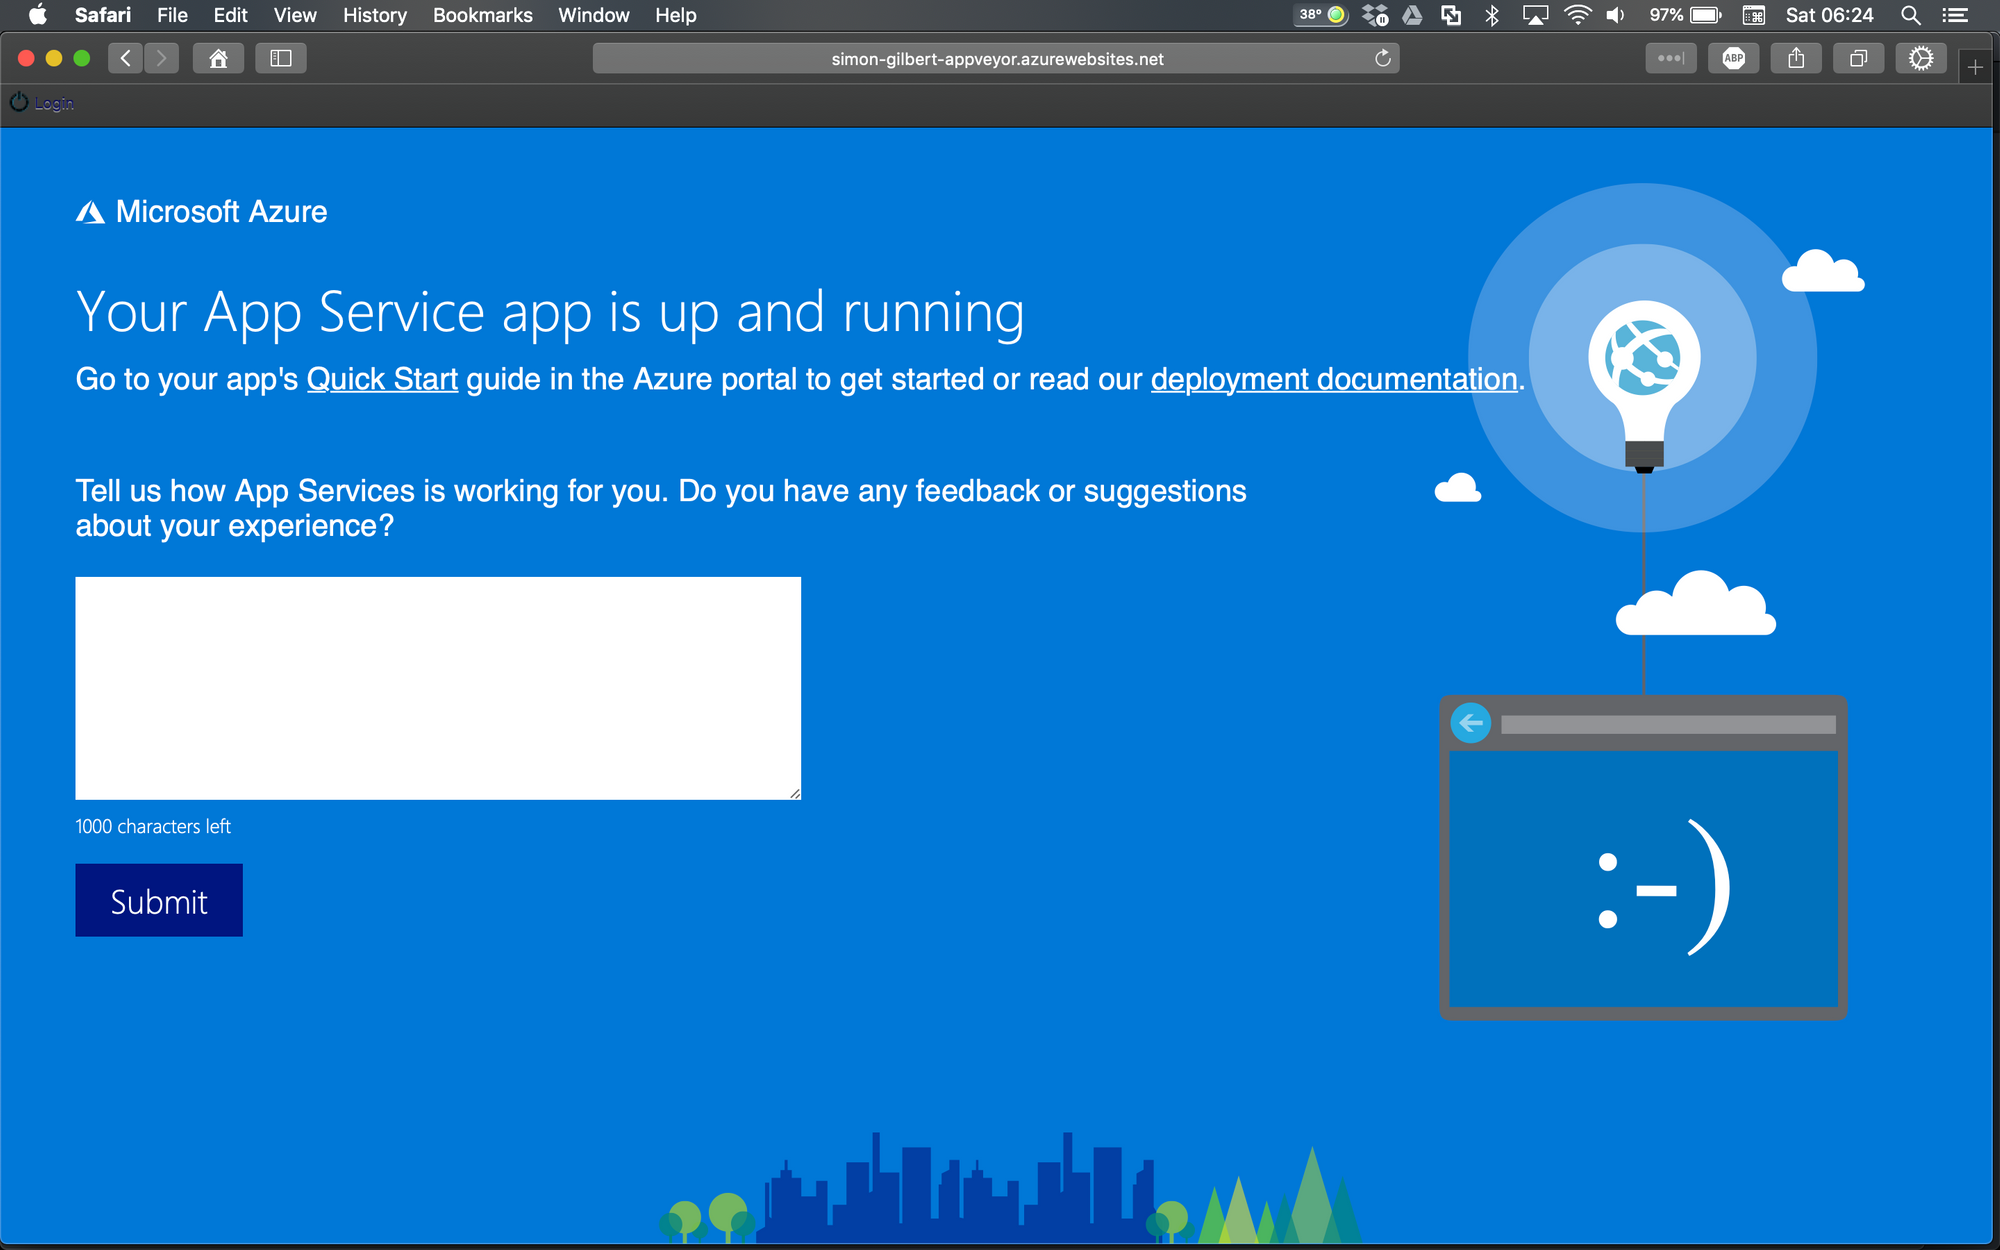Open the deployment documentation link
The height and width of the screenshot is (1250, 2000).
(1334, 379)
